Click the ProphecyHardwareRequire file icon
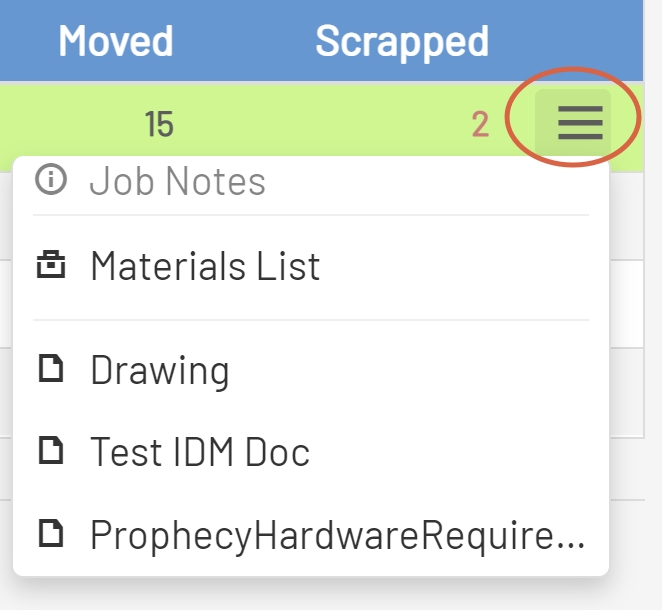Viewport: 662px width, 610px height. tap(50, 534)
